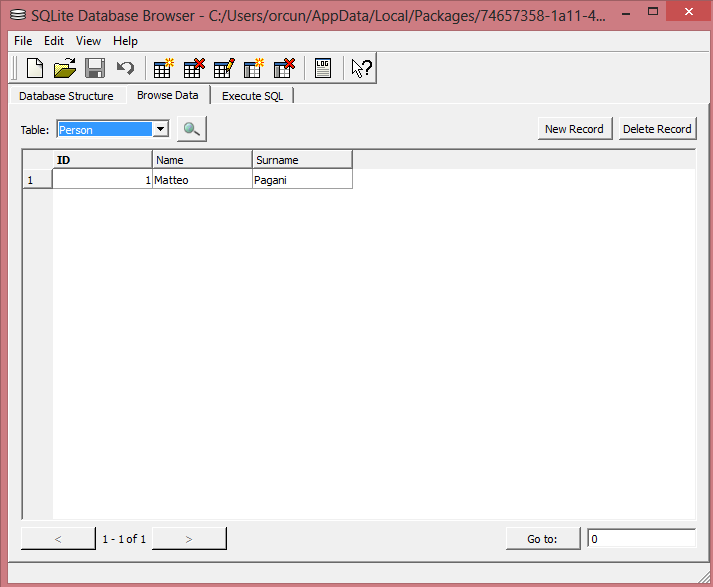This screenshot has width=713, height=587.
Task: Click the Delete Table icon
Action: click(194, 69)
